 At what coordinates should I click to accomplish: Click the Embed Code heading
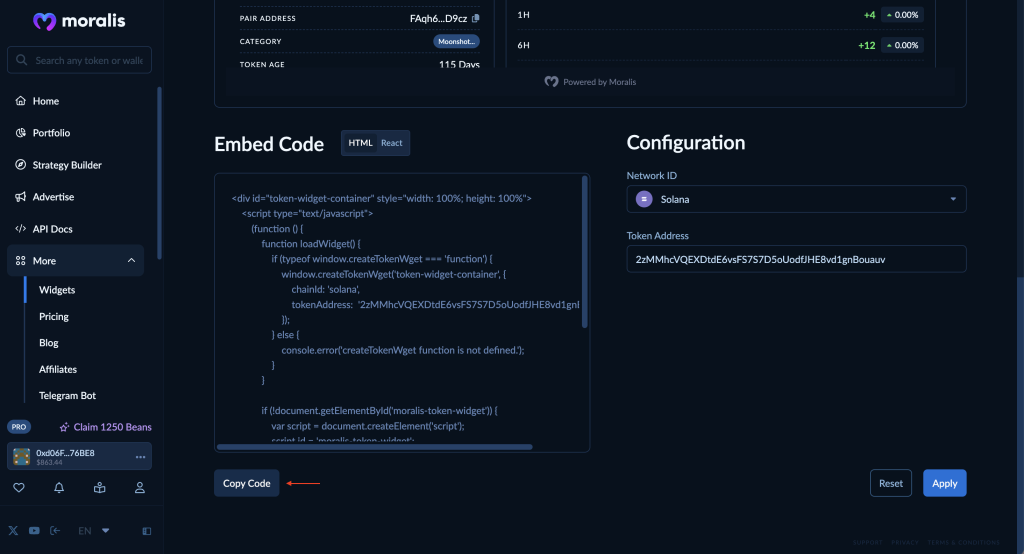[269, 144]
